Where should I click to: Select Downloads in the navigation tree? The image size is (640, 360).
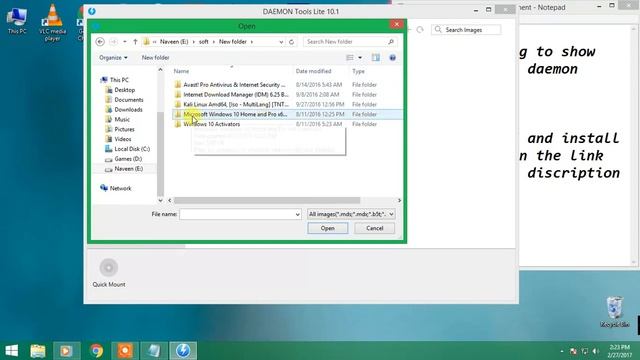click(x=128, y=109)
